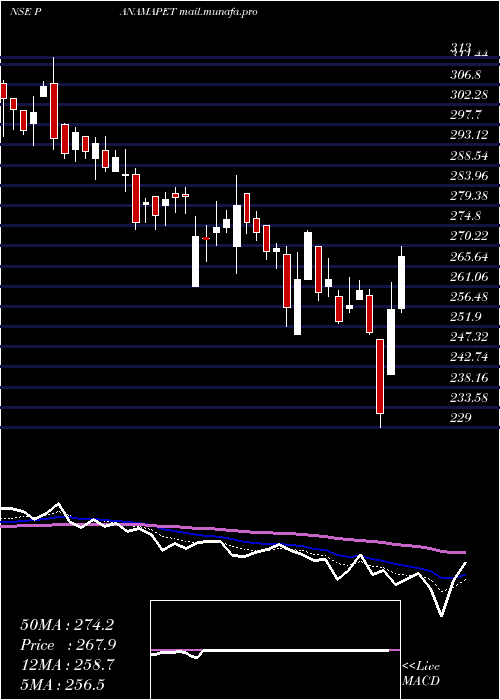Click the 265.64 price axis label

[x=468, y=257]
